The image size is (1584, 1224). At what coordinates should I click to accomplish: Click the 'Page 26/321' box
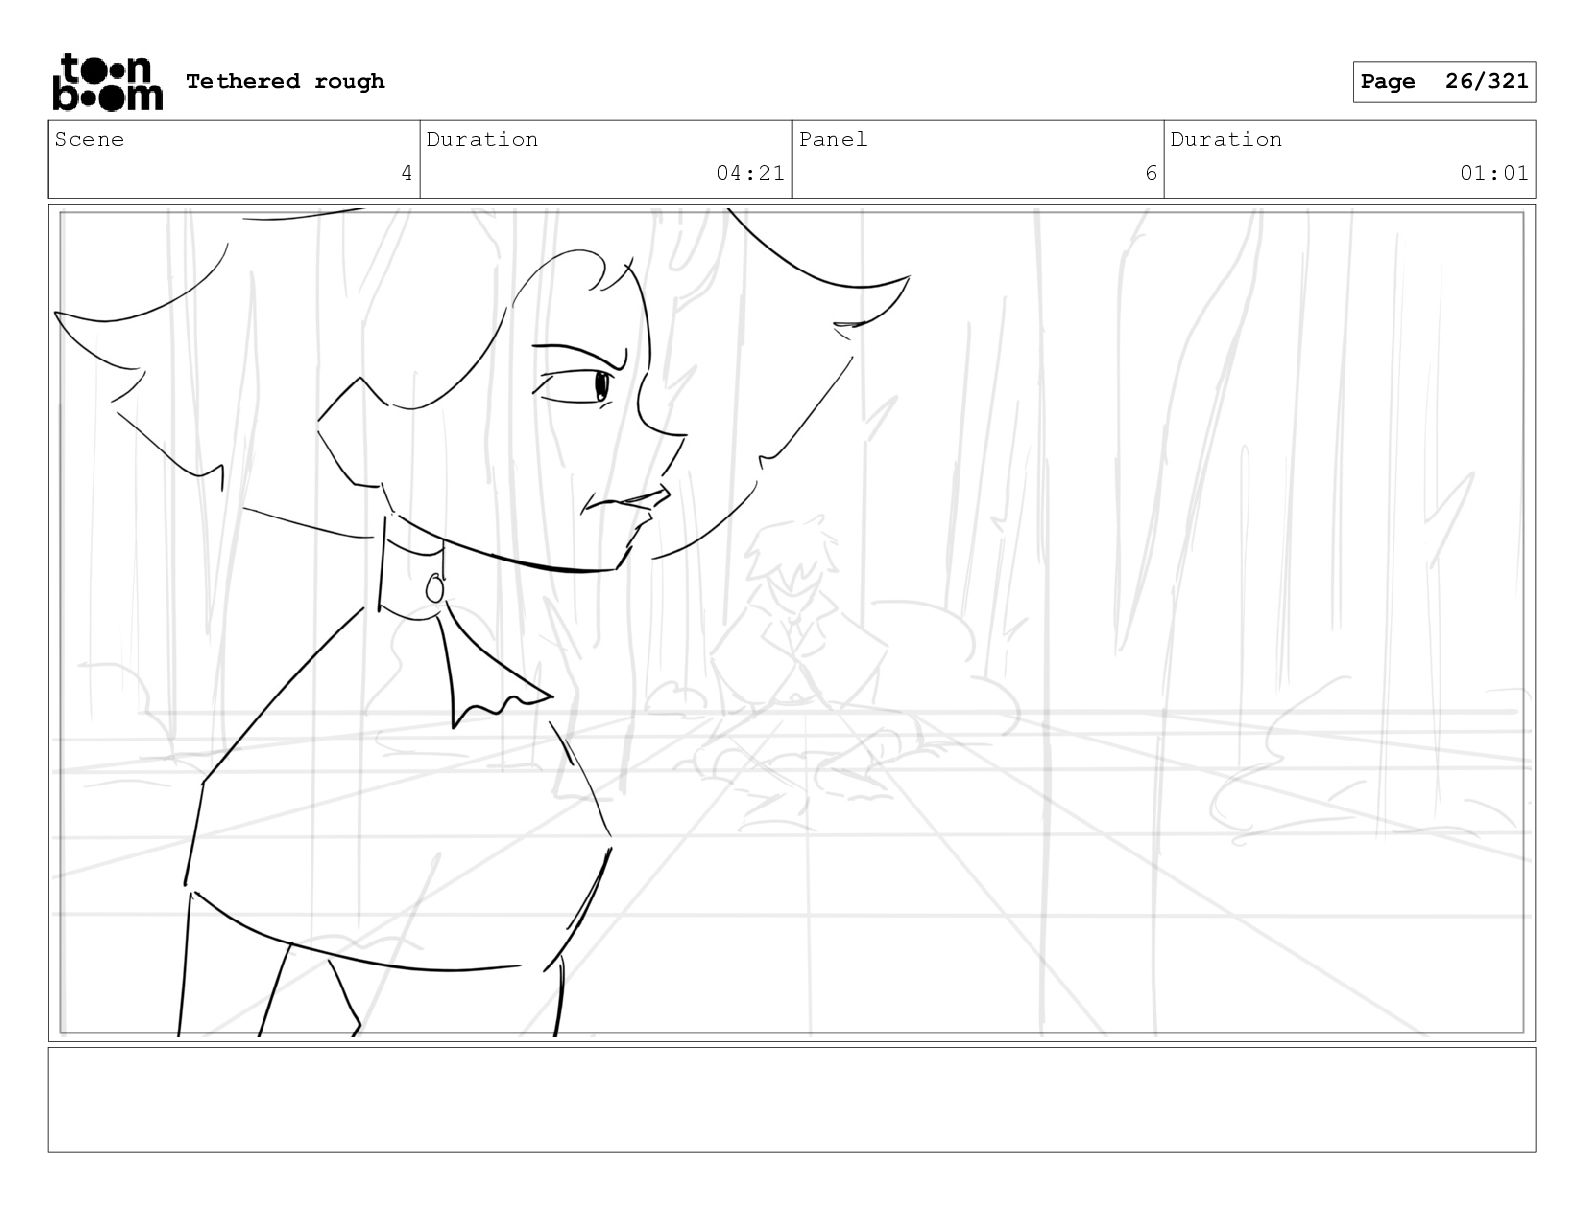(x=1444, y=82)
